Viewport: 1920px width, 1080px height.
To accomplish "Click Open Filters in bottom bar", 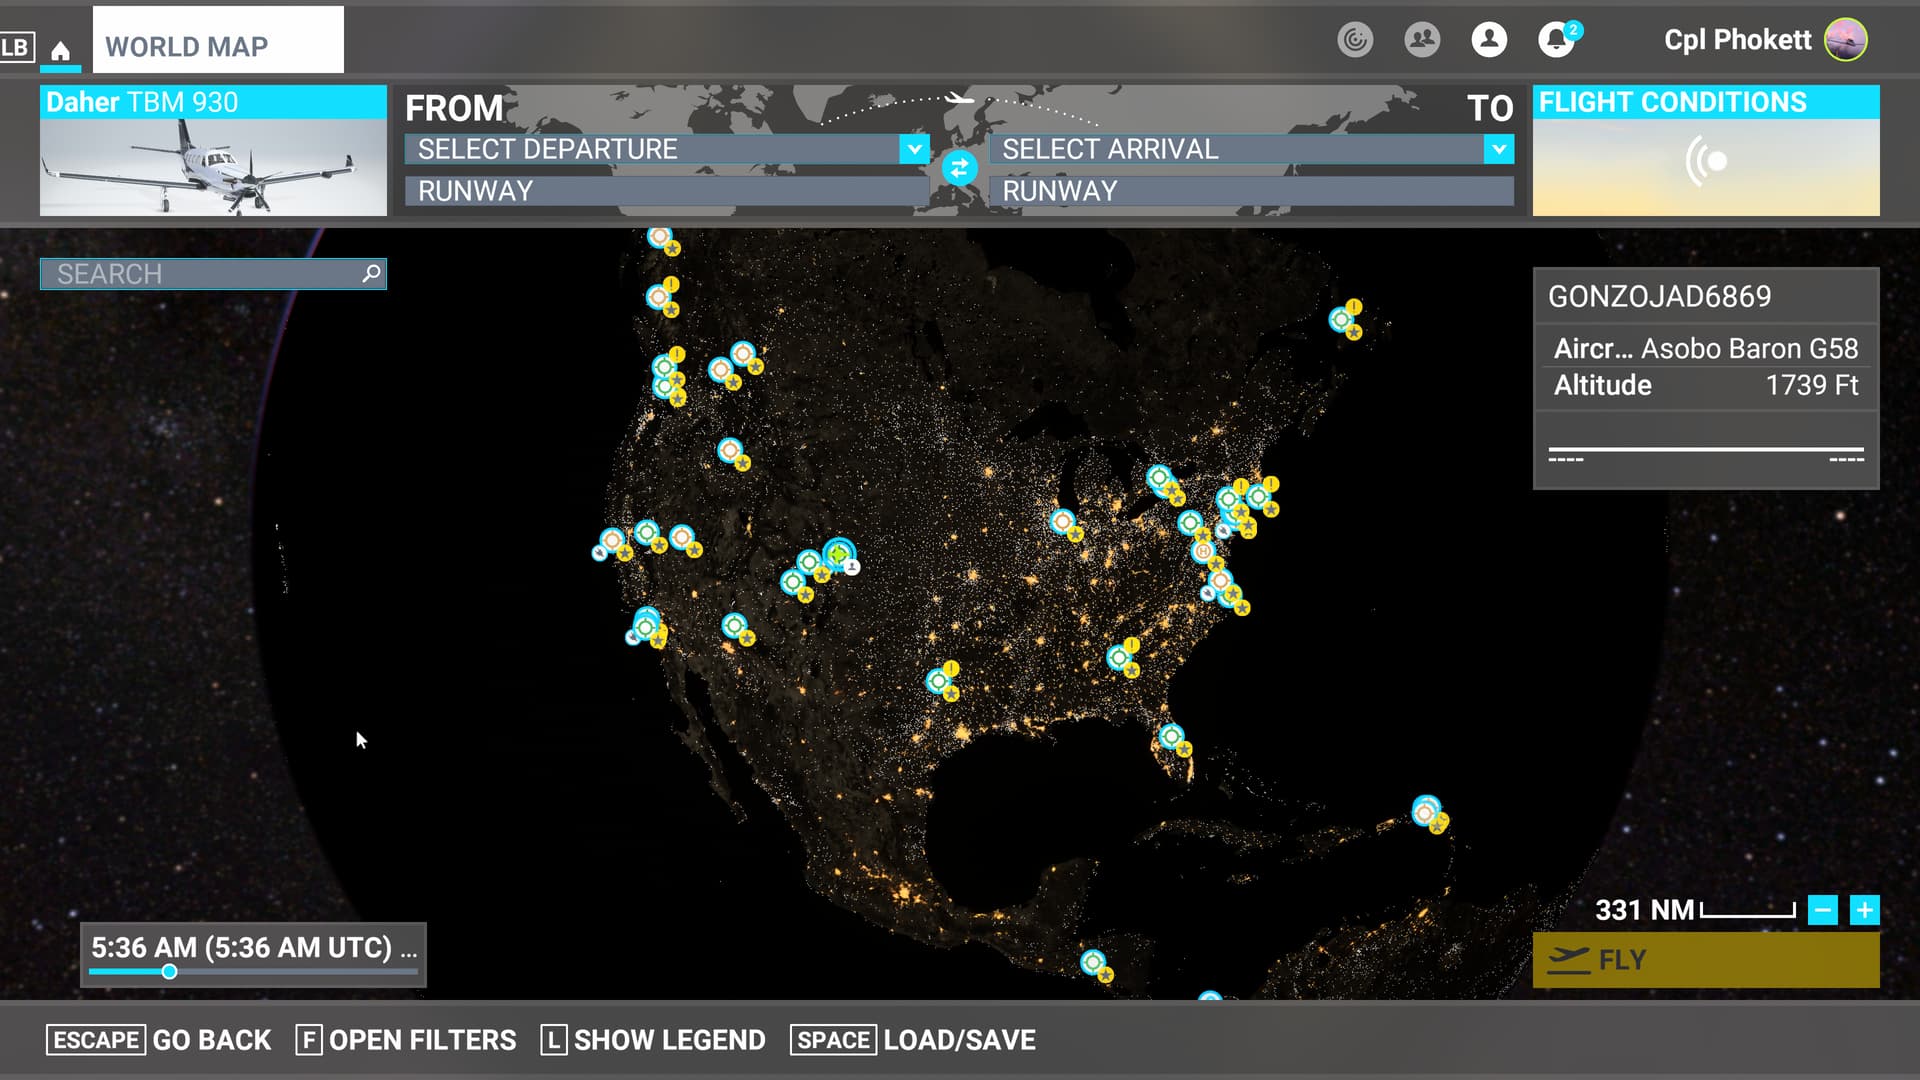I will [406, 1040].
